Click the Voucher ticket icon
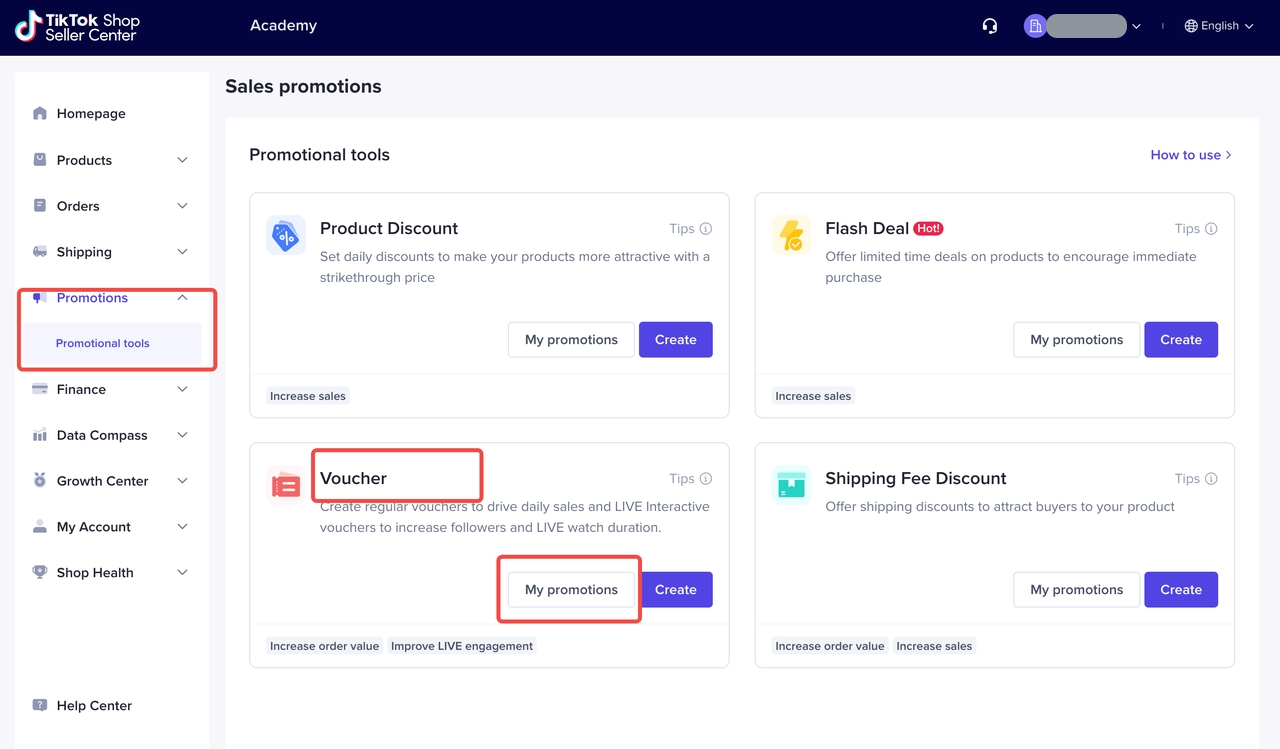 286,486
